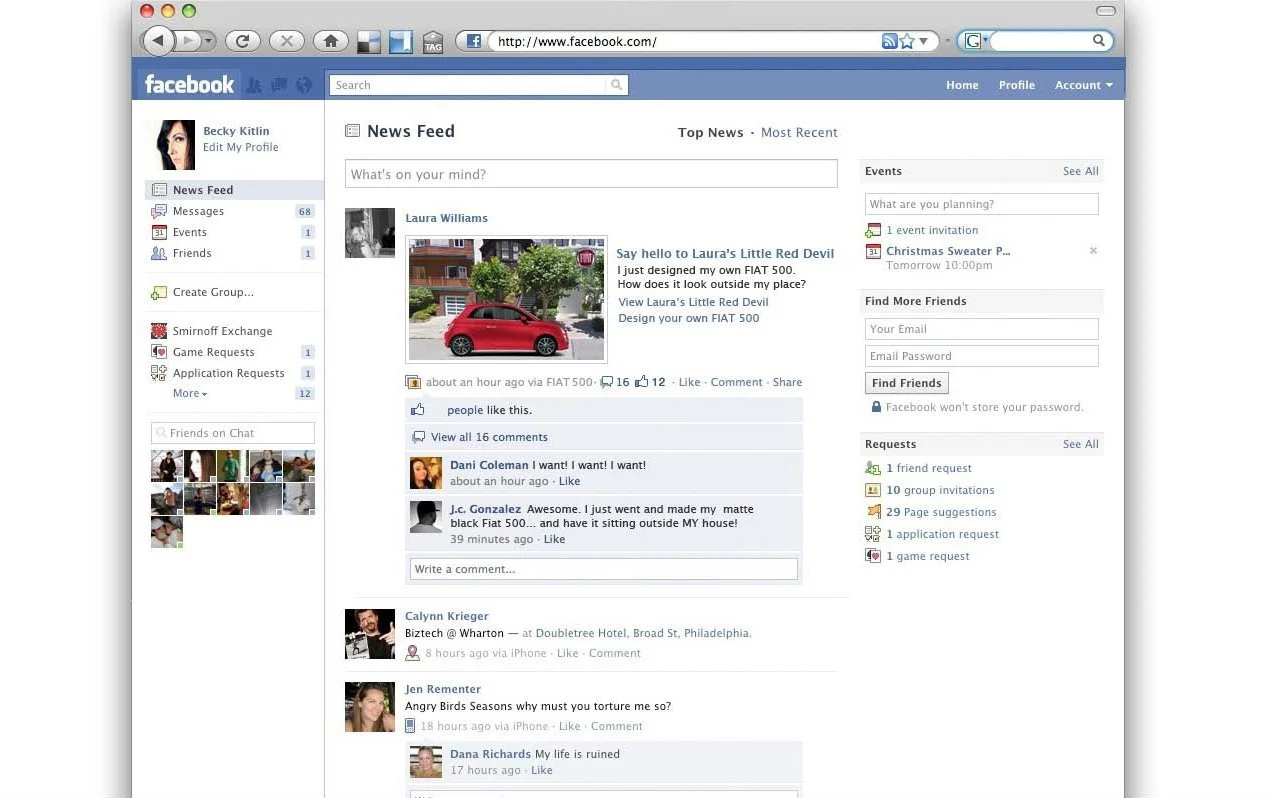Screen dimensions: 1274x798
Task: Stop loading with the X toolbar button
Action: tap(287, 41)
